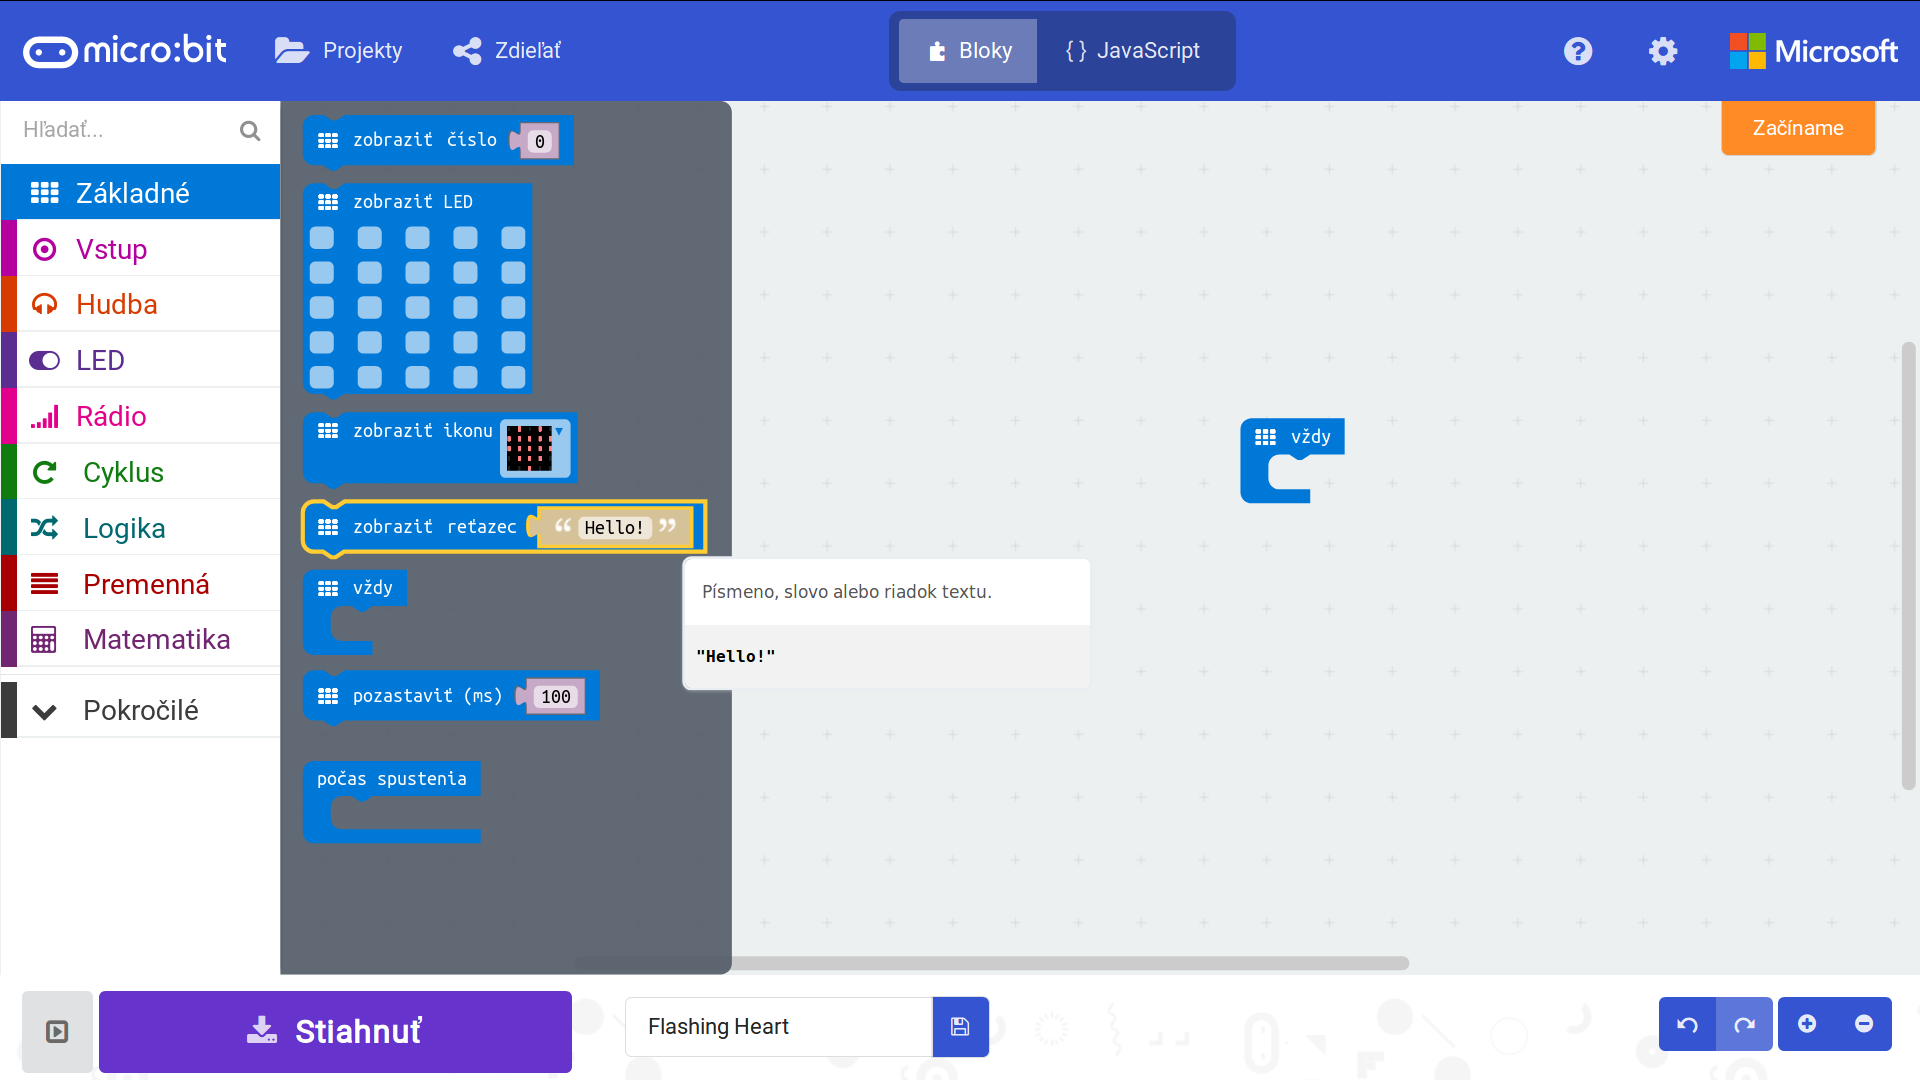Show the simulator panel toggle button

(x=57, y=1031)
